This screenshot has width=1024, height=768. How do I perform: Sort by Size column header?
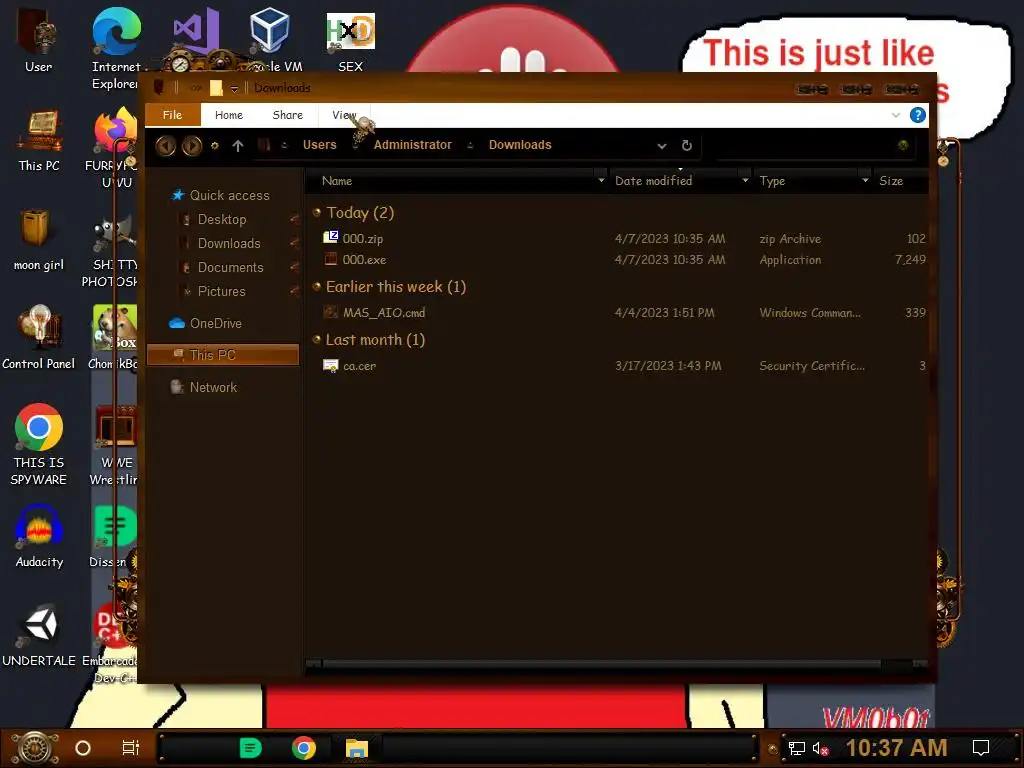891,181
